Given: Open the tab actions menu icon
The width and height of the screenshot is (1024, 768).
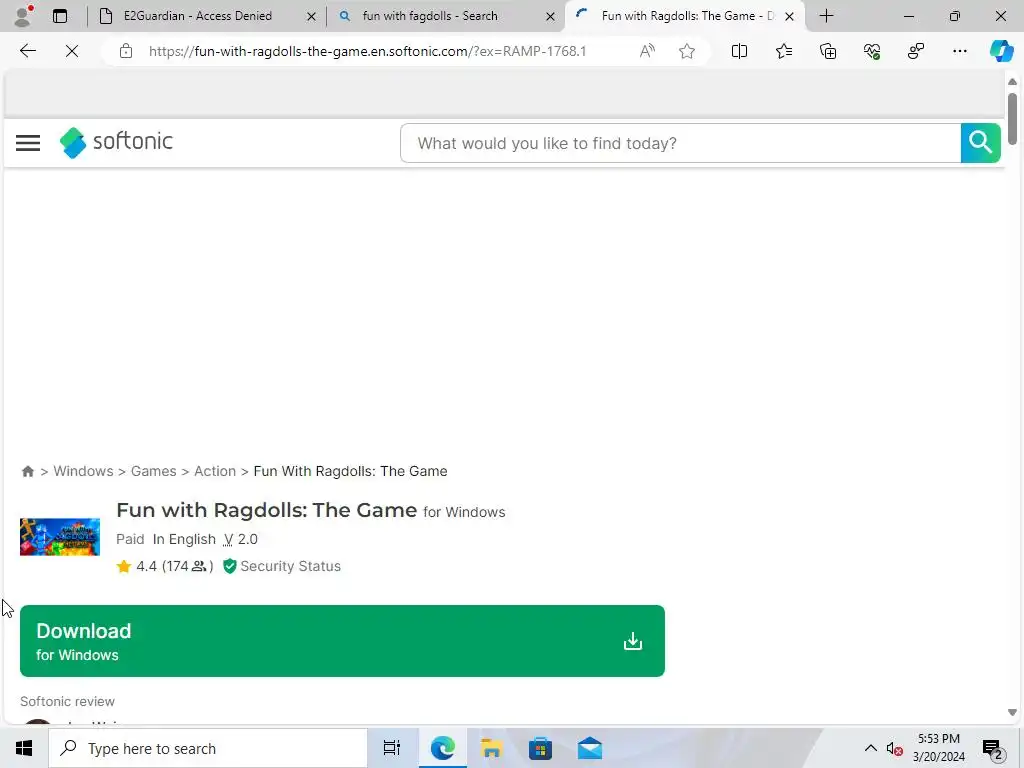Looking at the screenshot, I should tap(60, 16).
